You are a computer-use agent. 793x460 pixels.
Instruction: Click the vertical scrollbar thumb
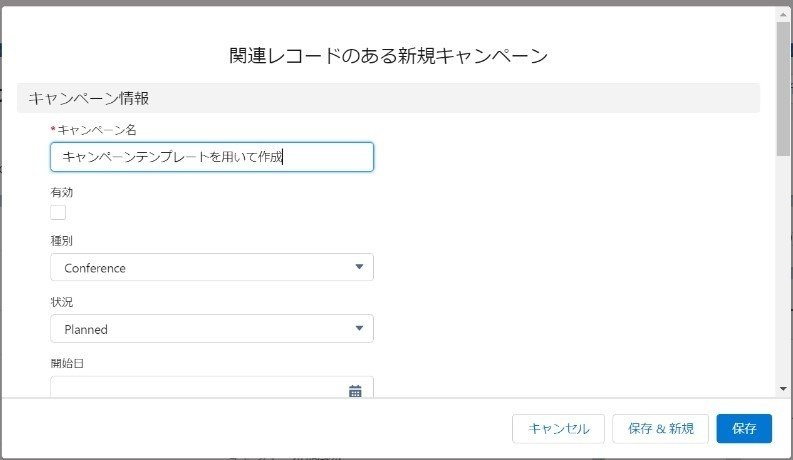pyautogui.click(x=783, y=88)
